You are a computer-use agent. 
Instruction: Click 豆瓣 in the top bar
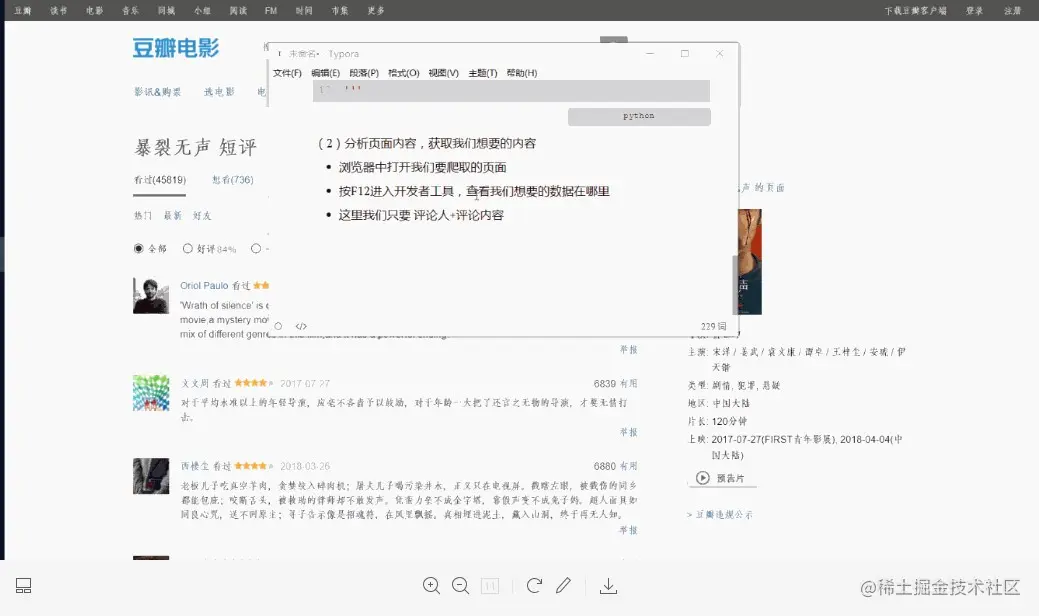pyautogui.click(x=23, y=11)
